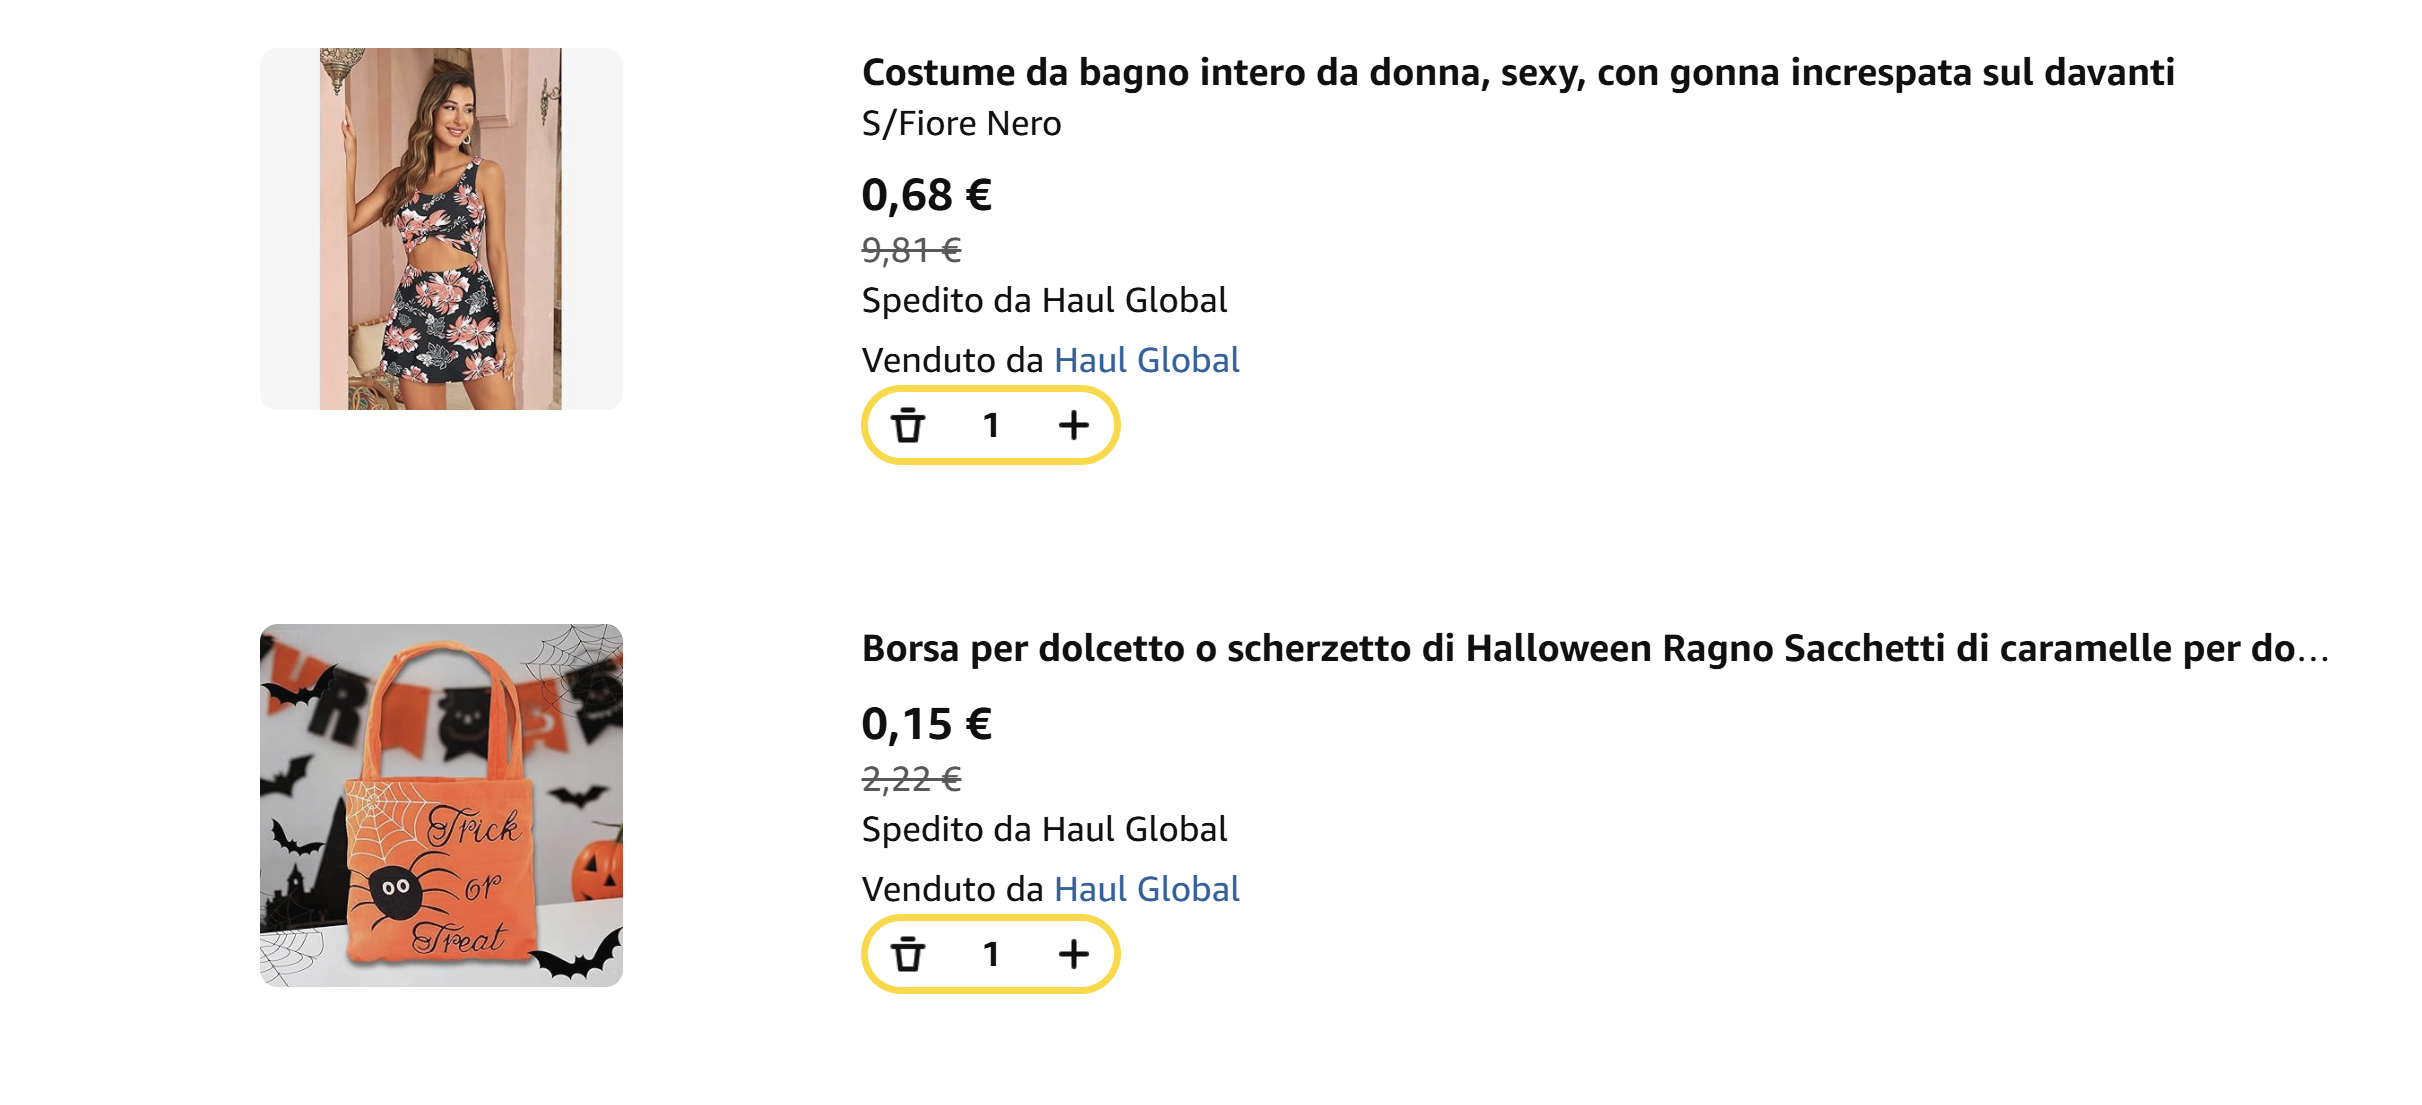Click the 0,15 € Halloween bag price
2422x1105 pixels.
pyautogui.click(x=926, y=723)
